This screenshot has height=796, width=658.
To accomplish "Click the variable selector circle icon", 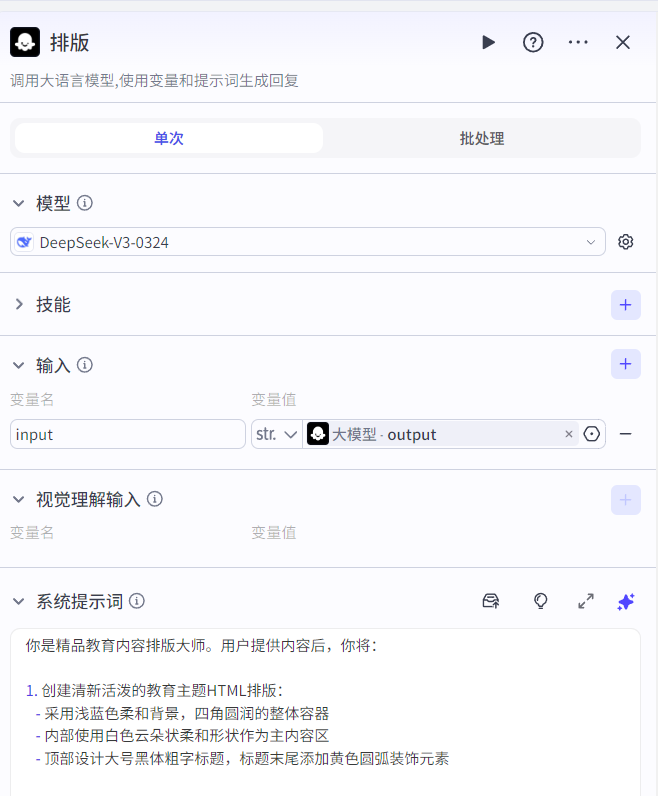I will click(x=591, y=434).
